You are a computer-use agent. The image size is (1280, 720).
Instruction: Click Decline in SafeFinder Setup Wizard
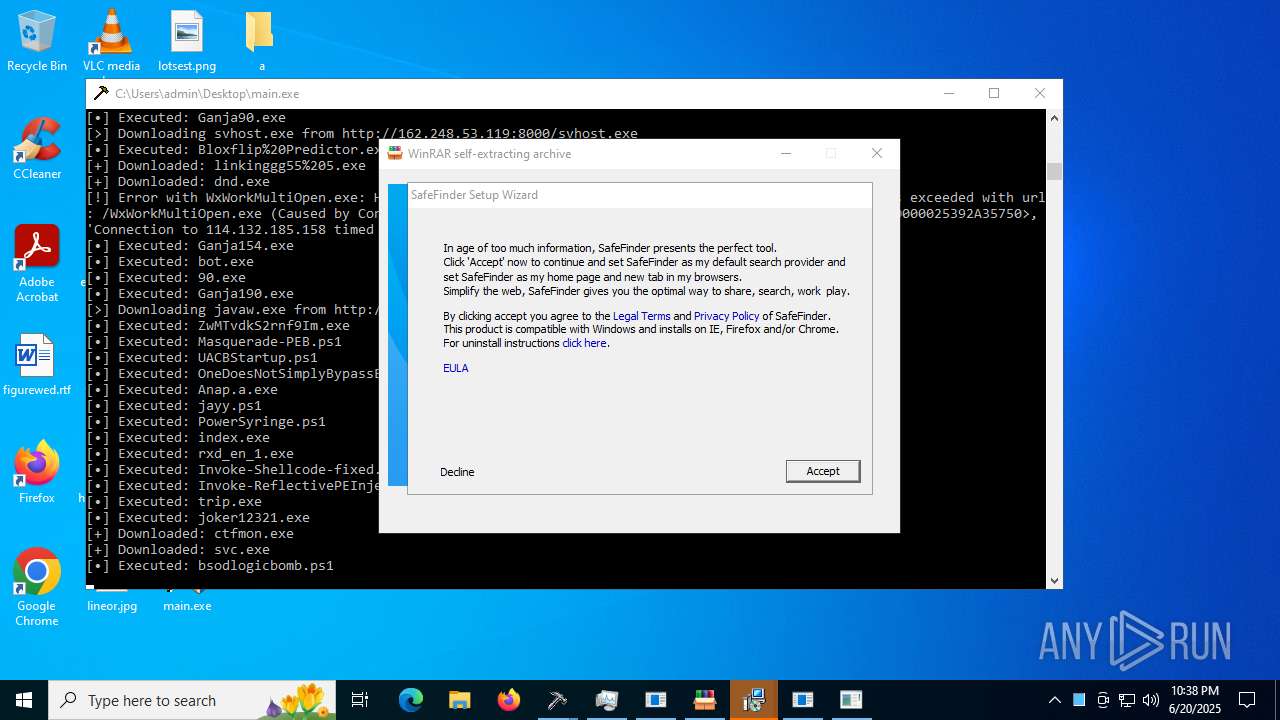457,472
